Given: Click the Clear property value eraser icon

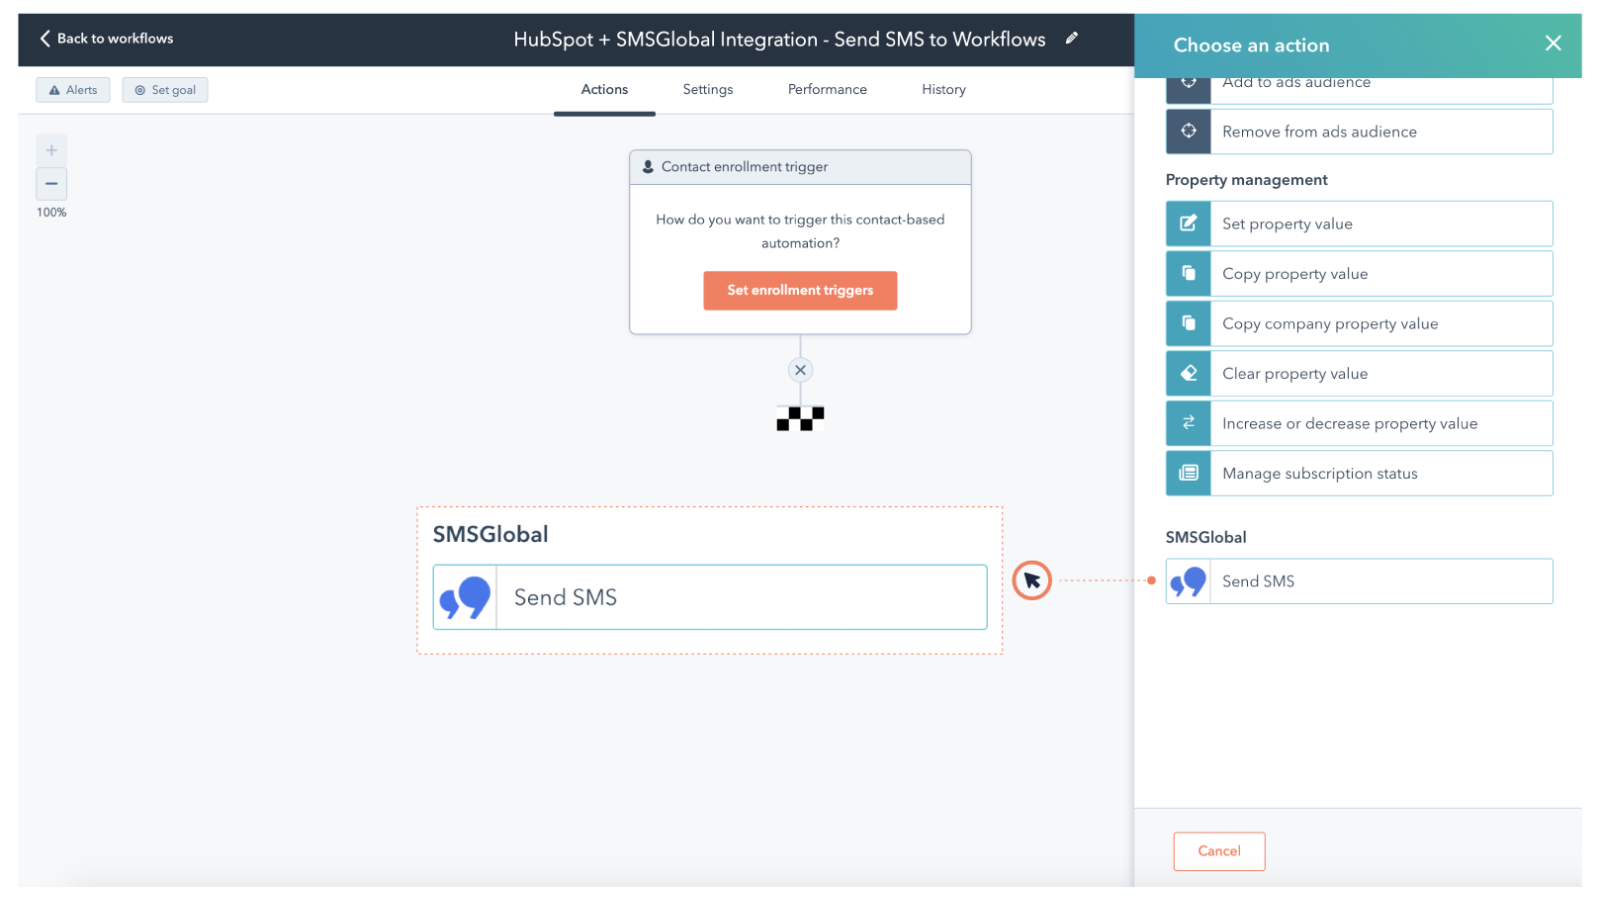Looking at the screenshot, I should pos(1188,373).
